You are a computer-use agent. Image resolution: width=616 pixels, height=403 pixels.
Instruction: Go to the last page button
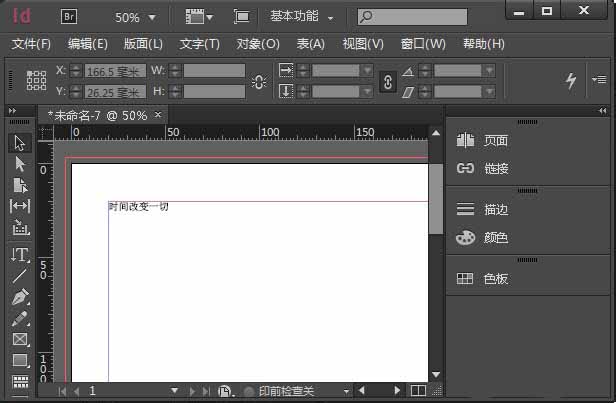pyautogui.click(x=206, y=391)
